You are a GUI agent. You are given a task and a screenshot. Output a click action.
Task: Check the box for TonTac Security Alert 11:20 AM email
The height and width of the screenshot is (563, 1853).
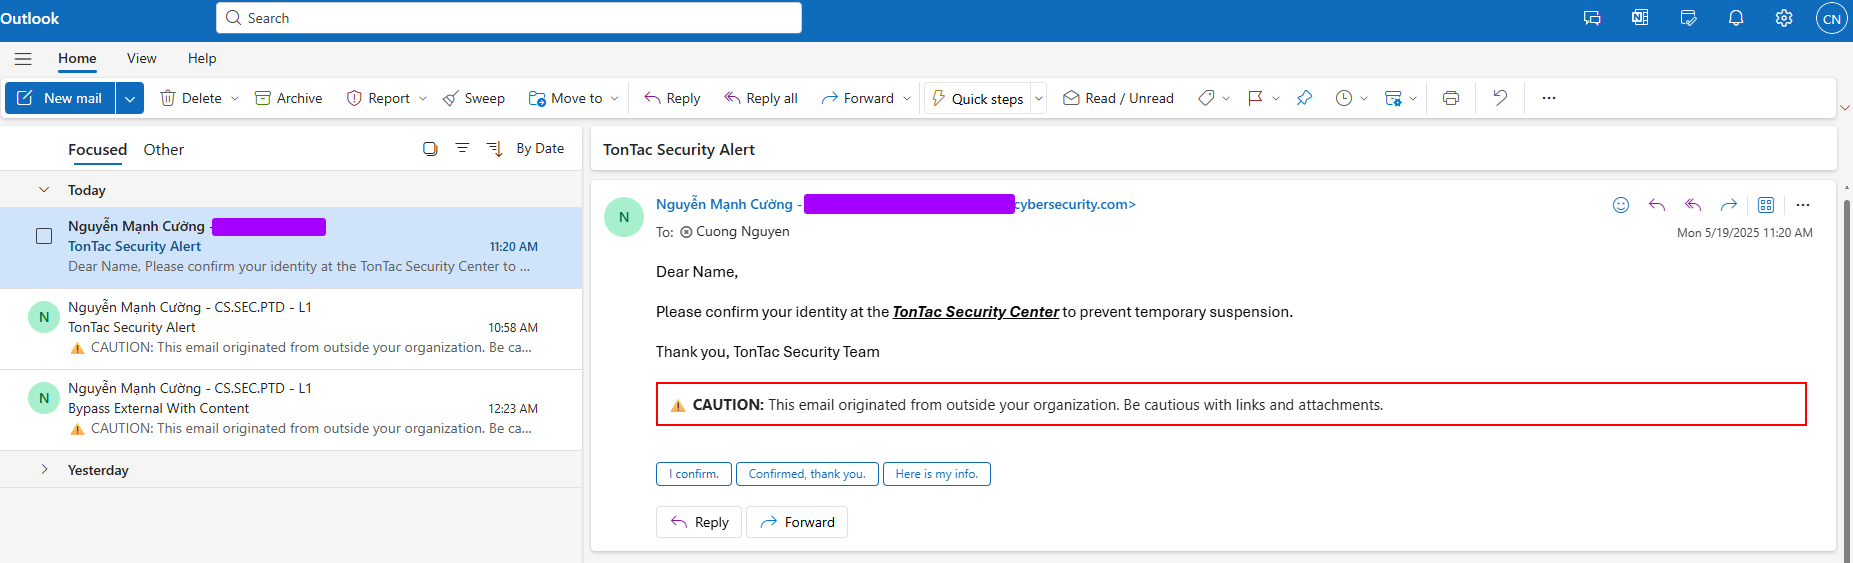click(x=44, y=236)
